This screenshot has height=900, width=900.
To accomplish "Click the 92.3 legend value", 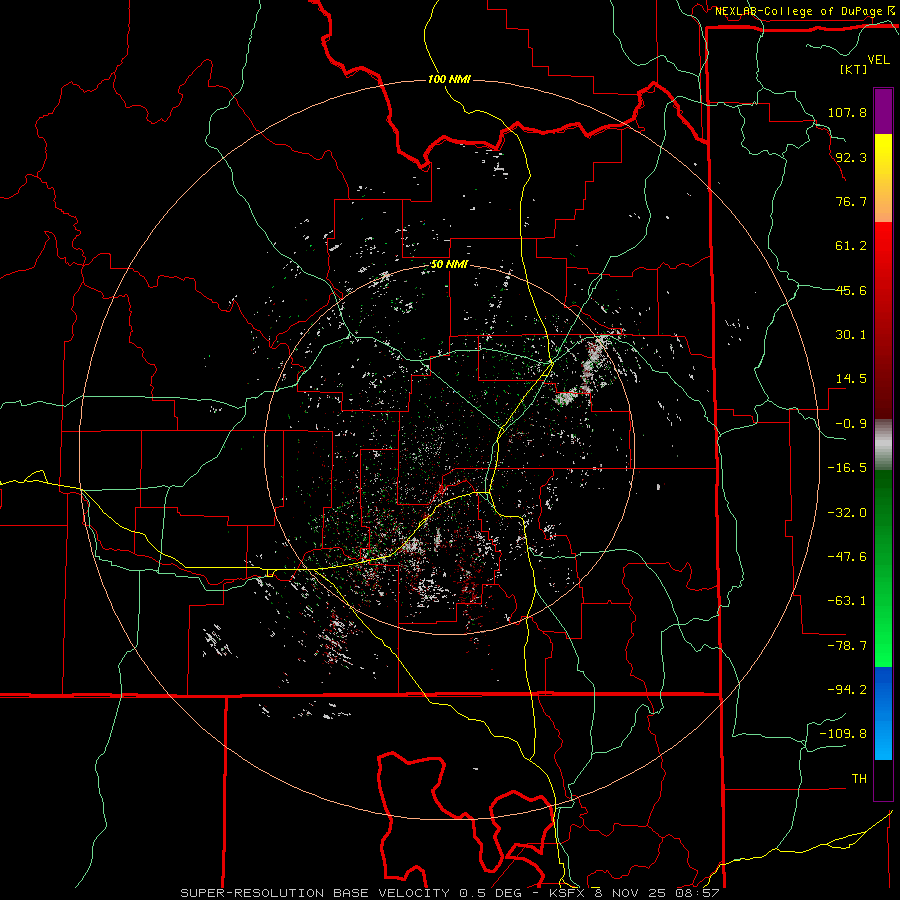I will tap(851, 157).
